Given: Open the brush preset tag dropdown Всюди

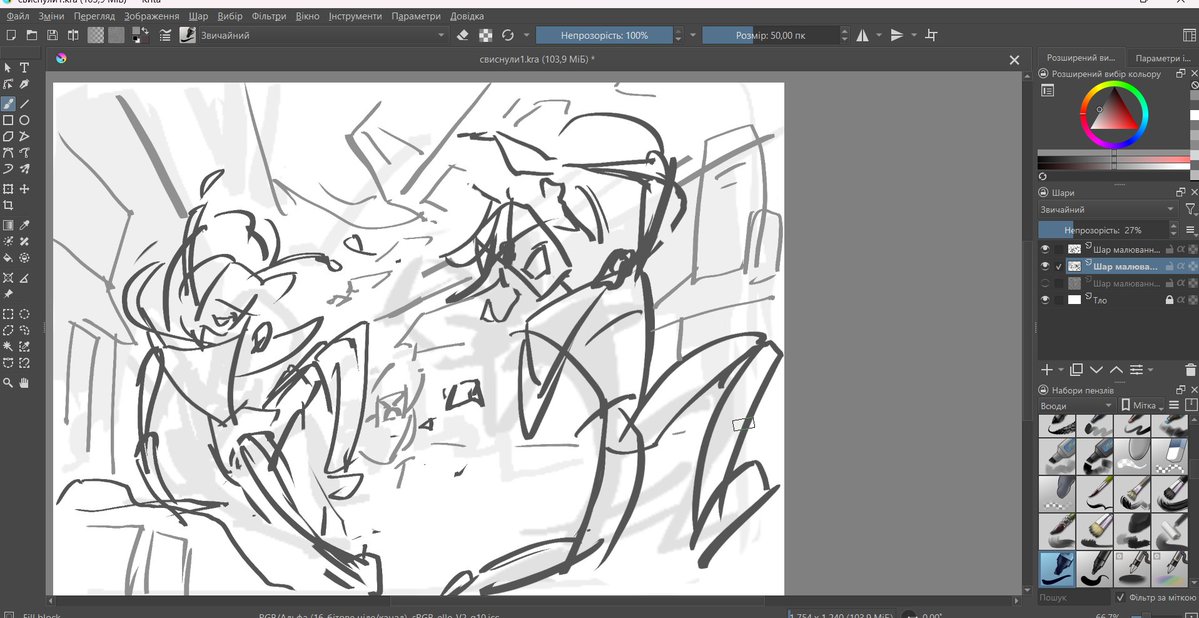Looking at the screenshot, I should click(x=1076, y=405).
